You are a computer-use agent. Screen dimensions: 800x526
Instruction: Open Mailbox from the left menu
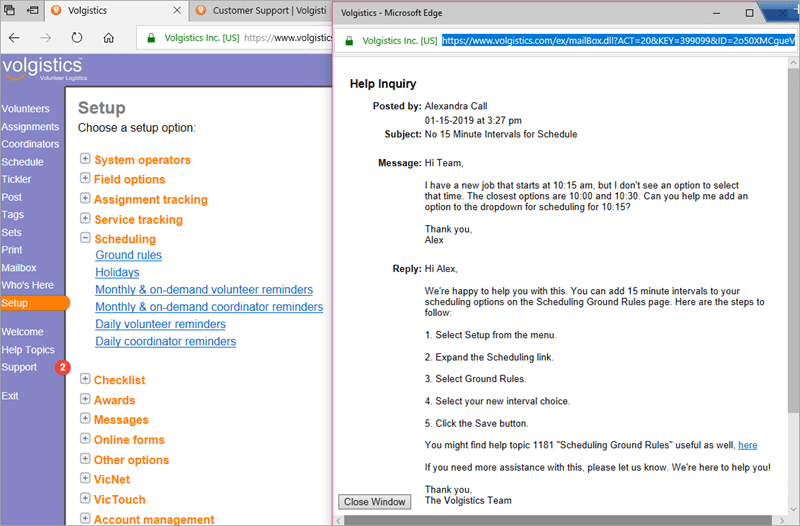click(18, 268)
